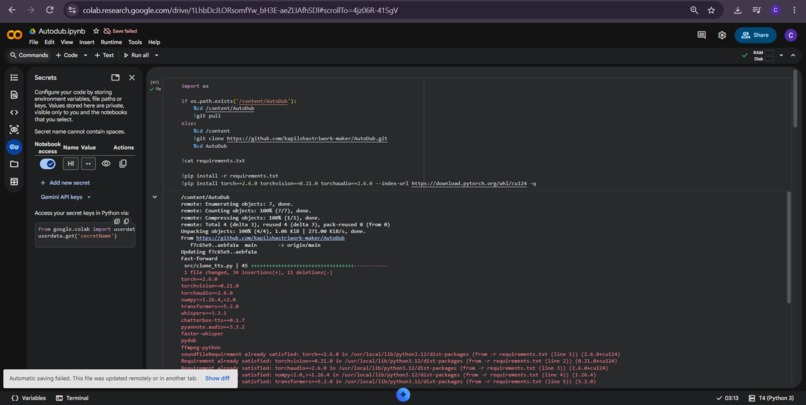Open the File menu
The height and width of the screenshot is (405, 806).
[x=33, y=42]
